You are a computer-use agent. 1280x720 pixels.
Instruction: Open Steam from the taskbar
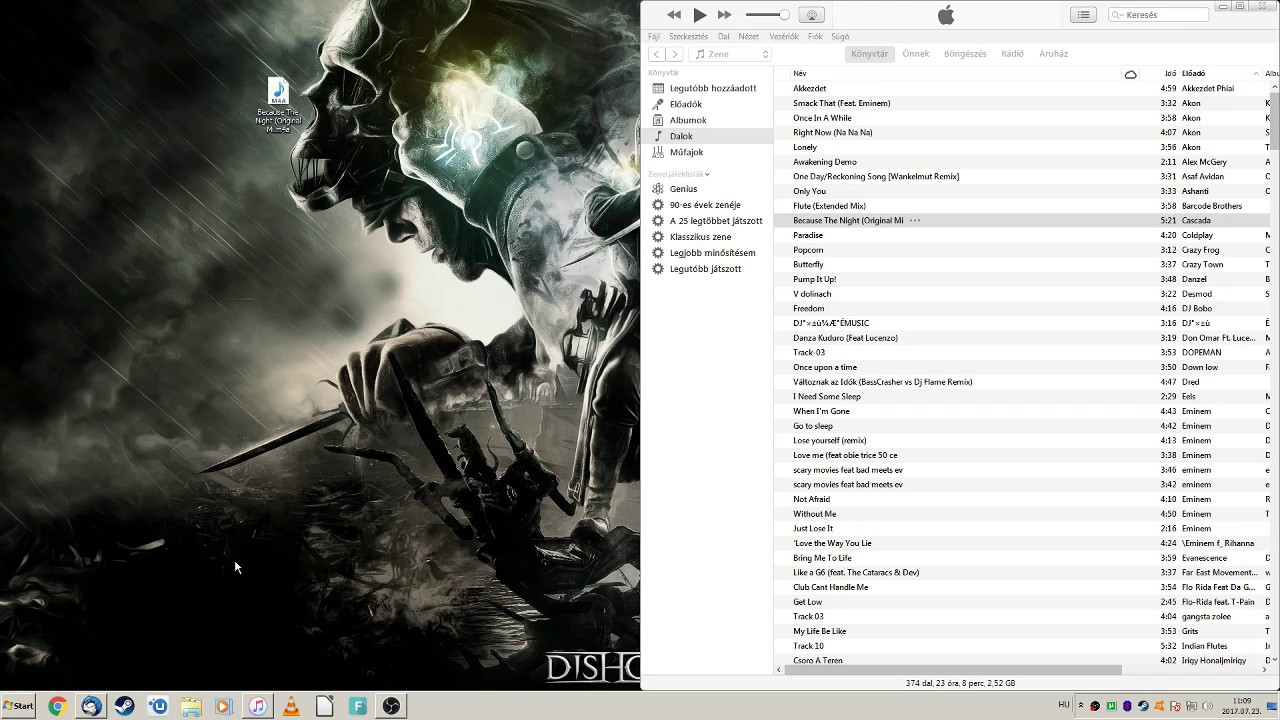pos(125,706)
